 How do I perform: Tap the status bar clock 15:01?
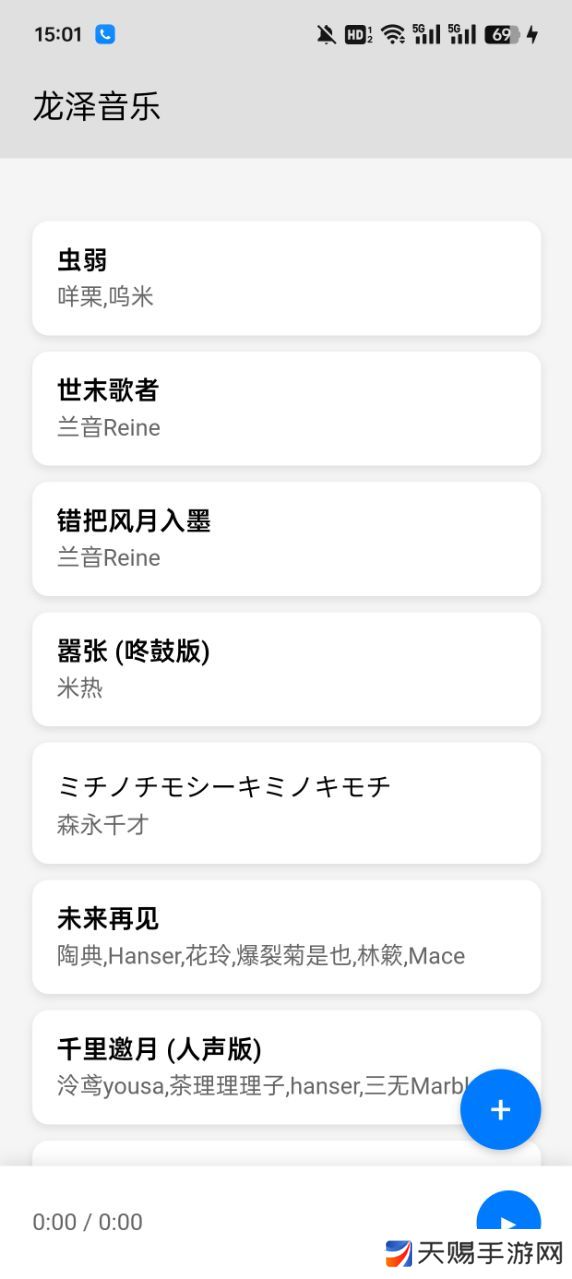pyautogui.click(x=58, y=35)
